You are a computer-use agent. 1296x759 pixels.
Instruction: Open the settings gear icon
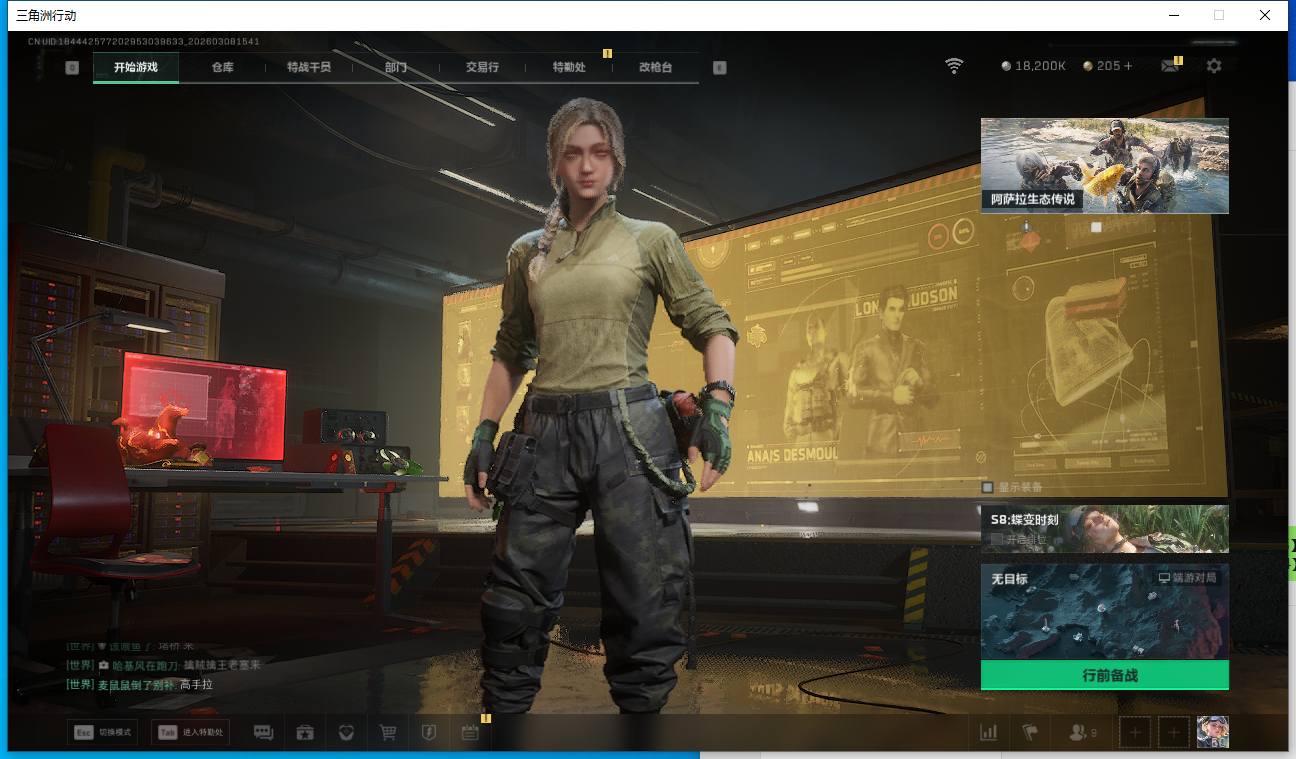pyautogui.click(x=1213, y=66)
